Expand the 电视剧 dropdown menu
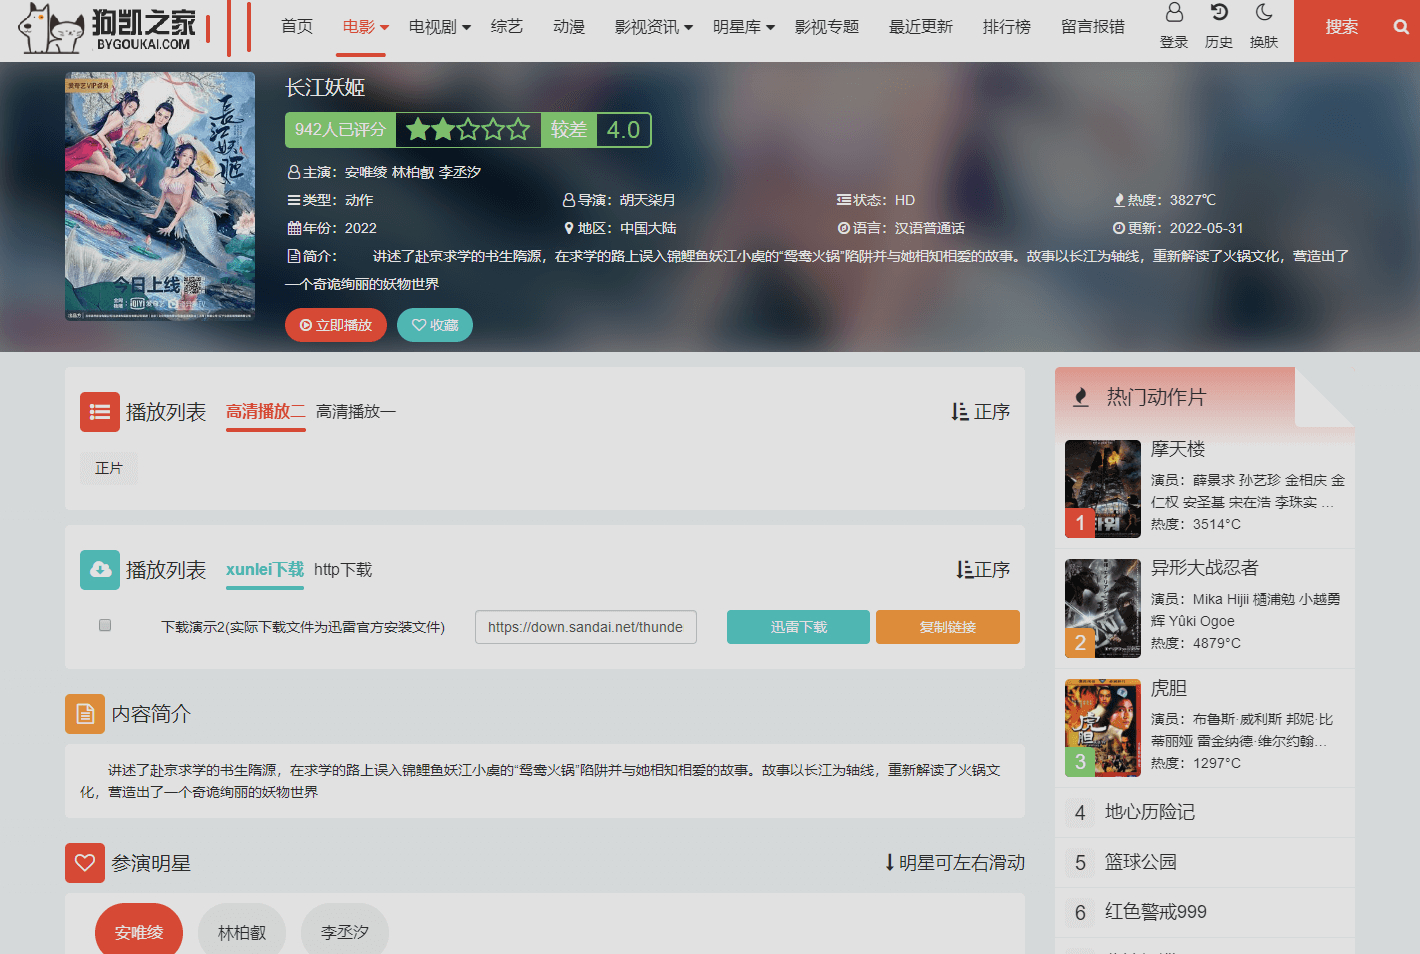1420x954 pixels. [x=440, y=27]
